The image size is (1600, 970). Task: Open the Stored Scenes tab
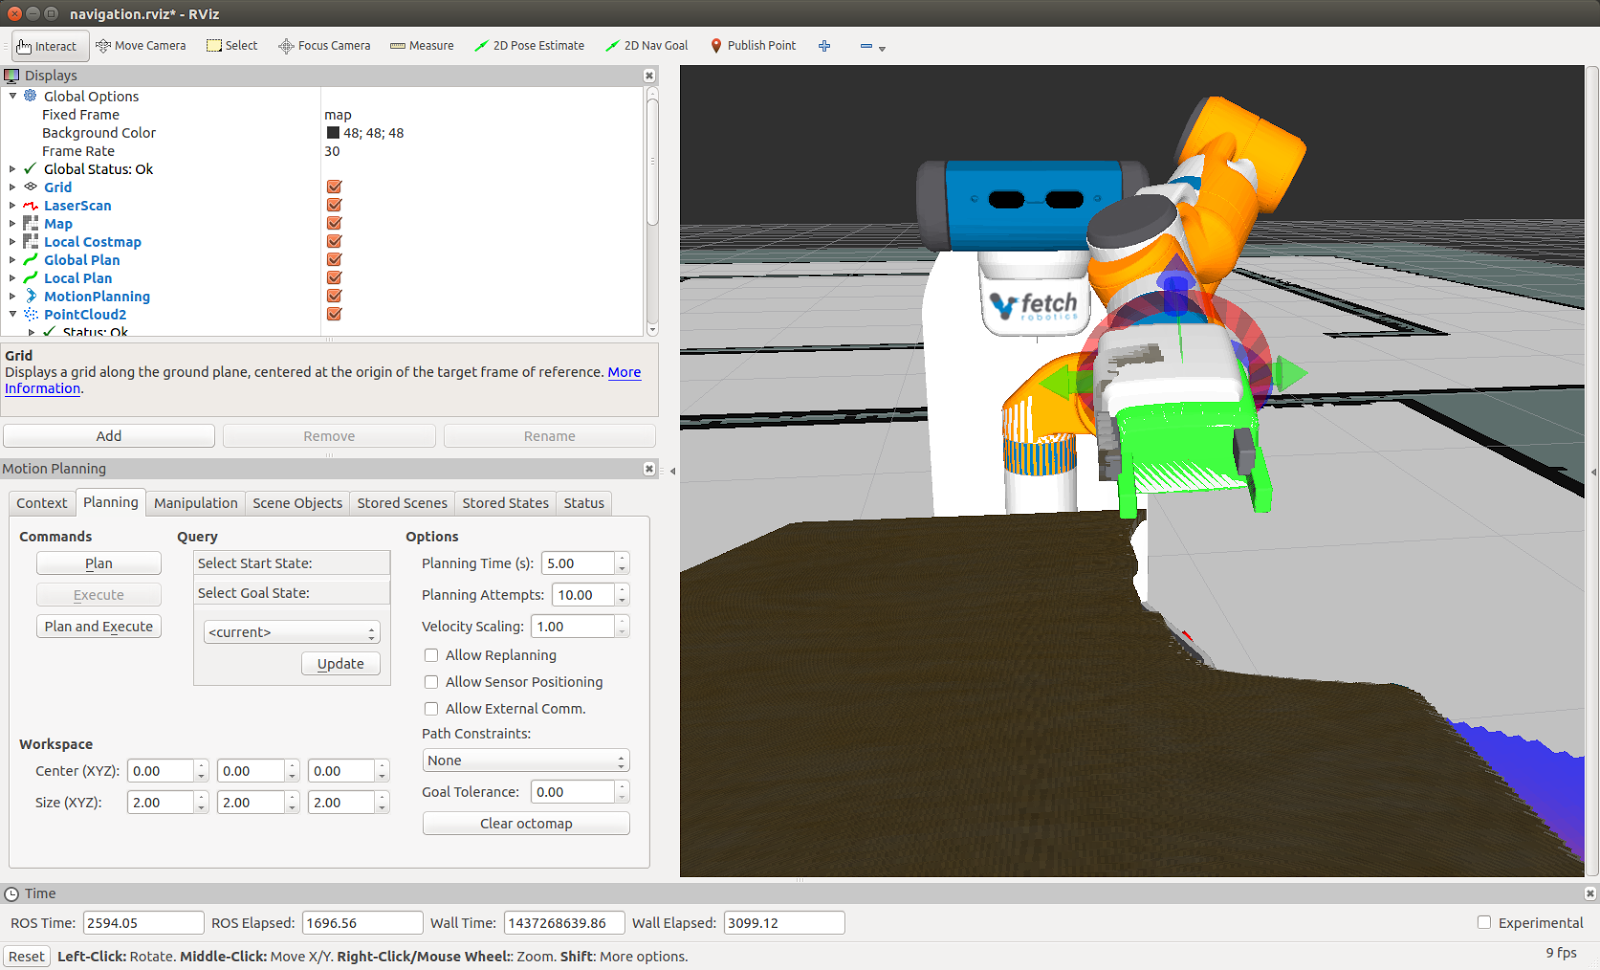click(402, 503)
